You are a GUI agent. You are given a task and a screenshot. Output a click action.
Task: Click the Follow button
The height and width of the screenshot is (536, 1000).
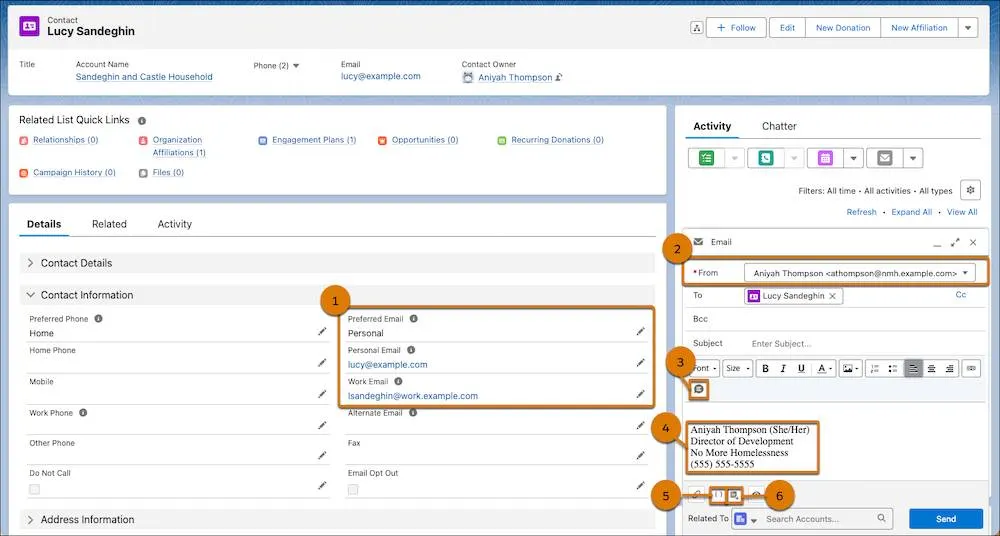pyautogui.click(x=736, y=27)
